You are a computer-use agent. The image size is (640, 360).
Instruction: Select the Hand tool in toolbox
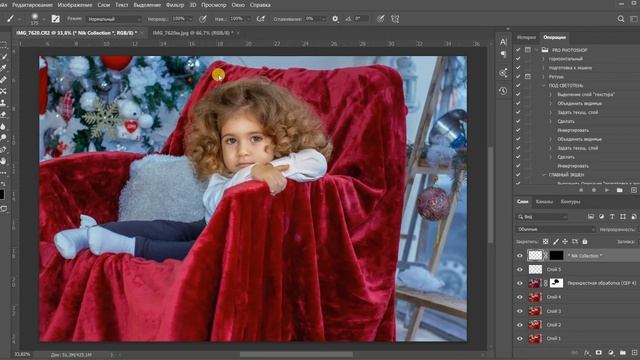4,161
